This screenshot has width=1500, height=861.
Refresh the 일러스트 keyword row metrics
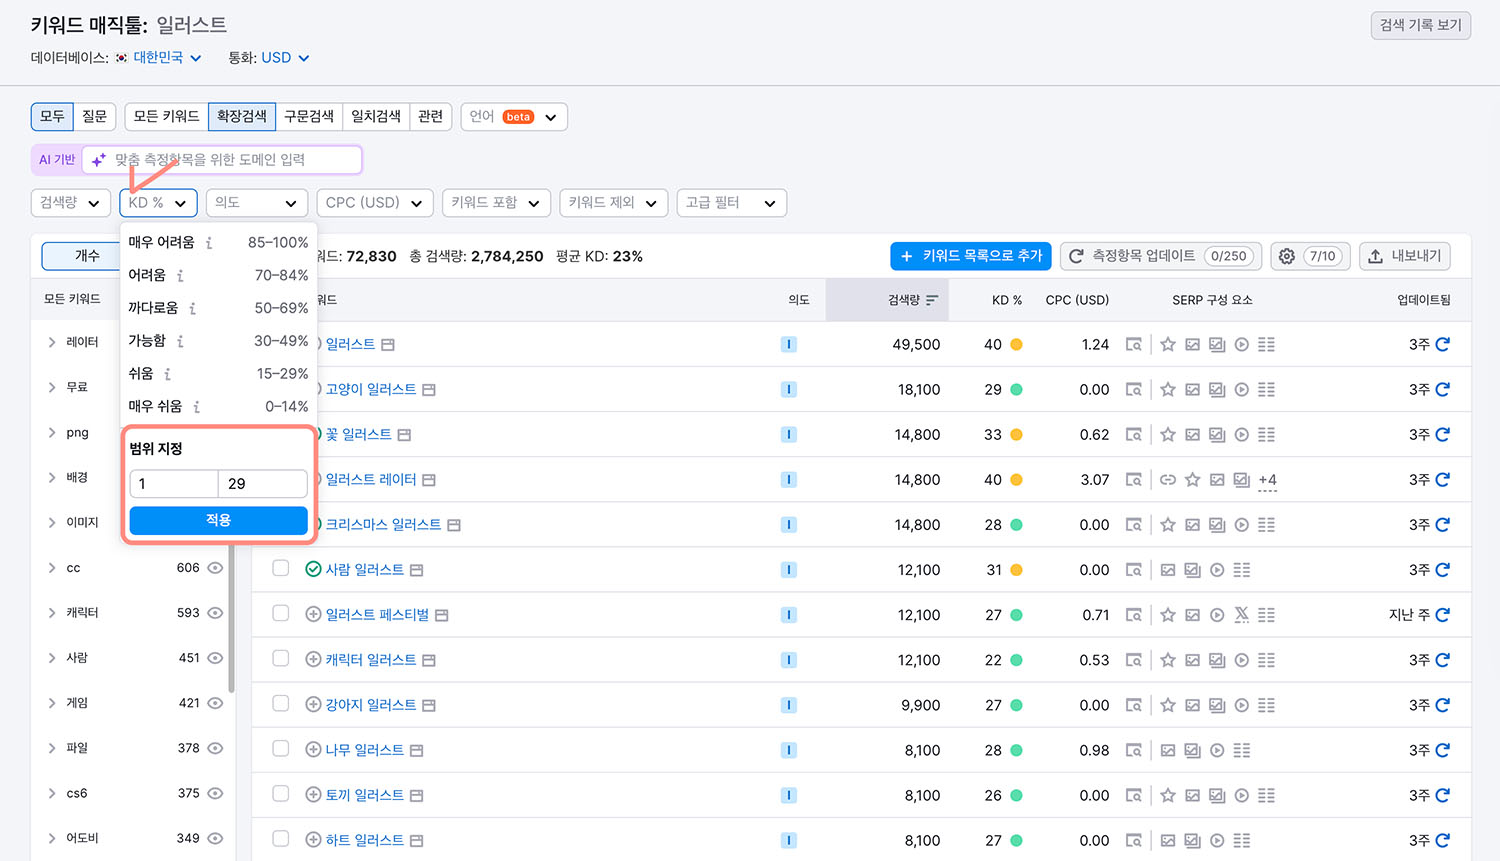[x=1442, y=344]
